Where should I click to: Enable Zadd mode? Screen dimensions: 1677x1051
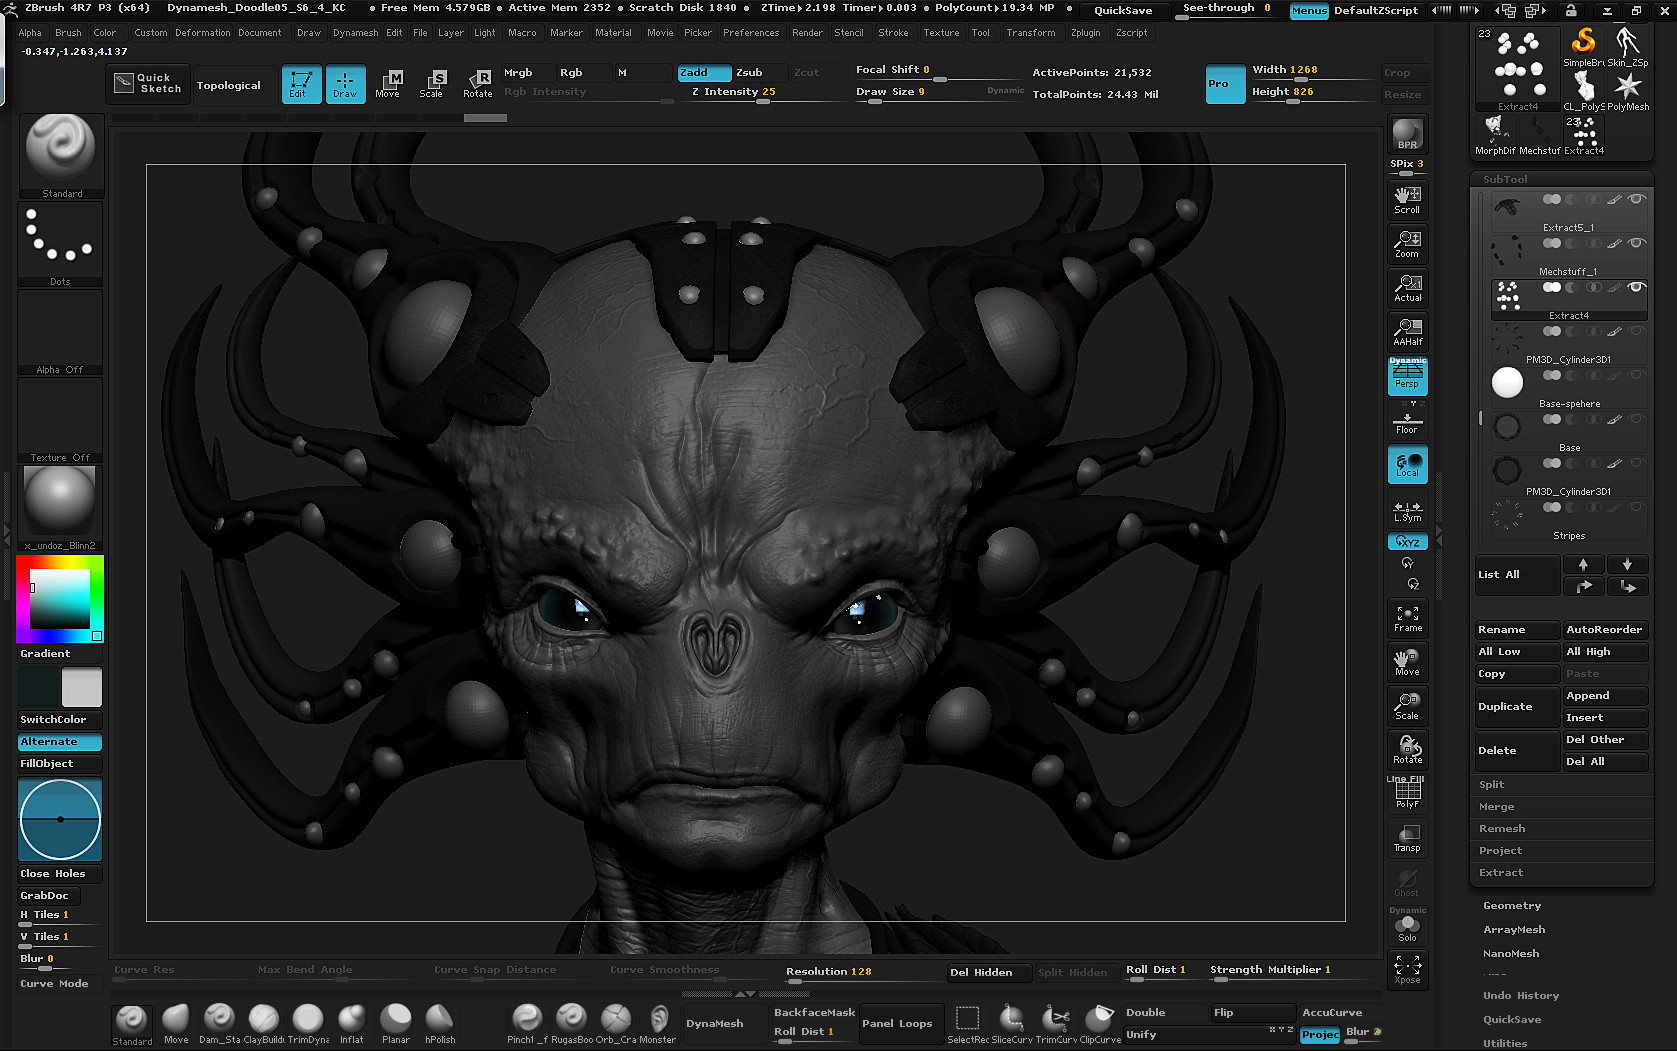click(x=703, y=72)
